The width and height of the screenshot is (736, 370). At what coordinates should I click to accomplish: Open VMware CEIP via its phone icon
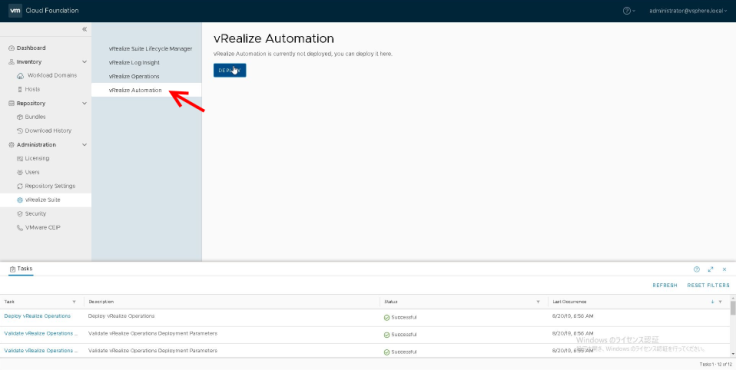(20, 228)
